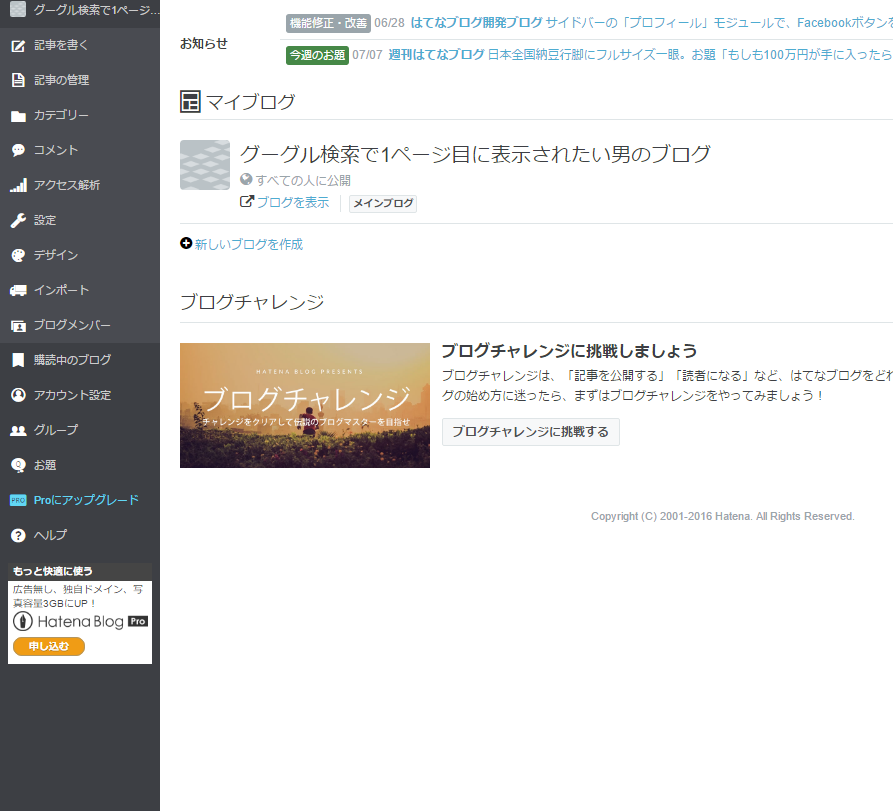Click the blog thumbnail image in マイブログ
893x811 pixels.
click(205, 165)
